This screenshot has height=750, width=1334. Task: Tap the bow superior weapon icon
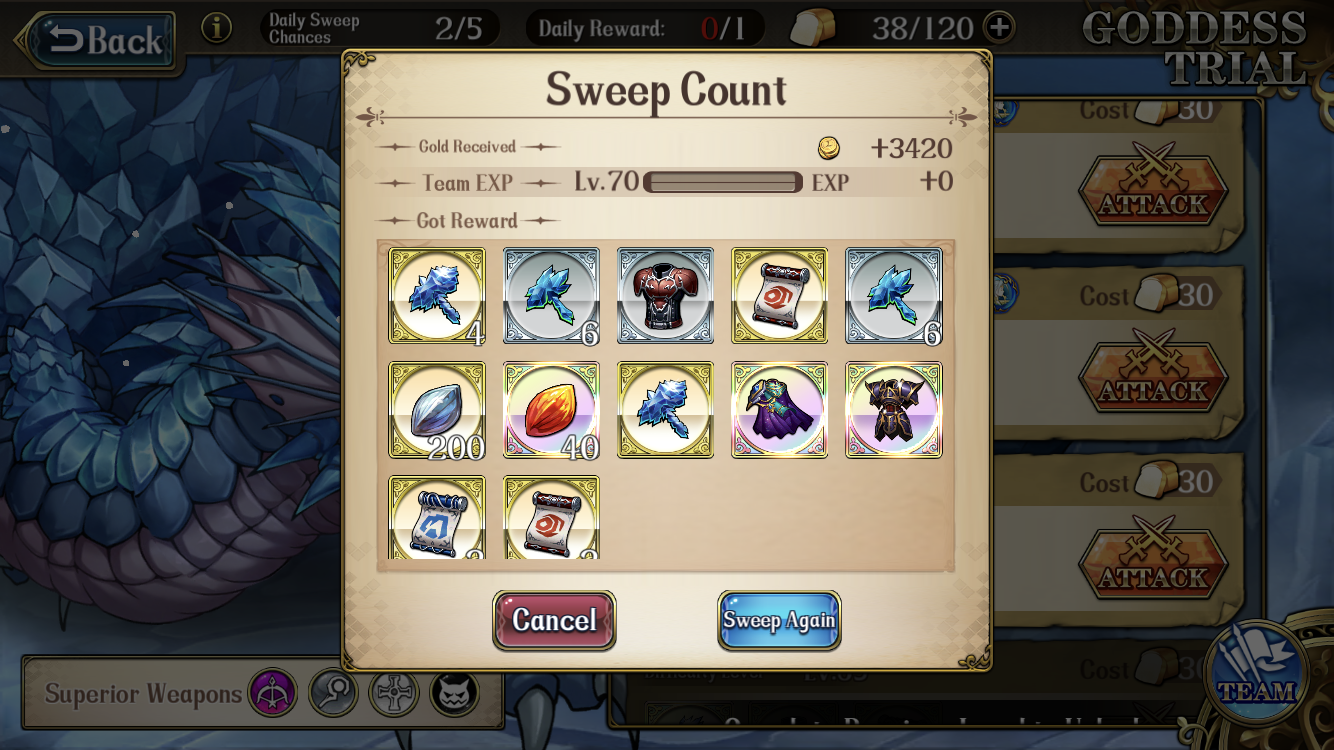point(273,693)
